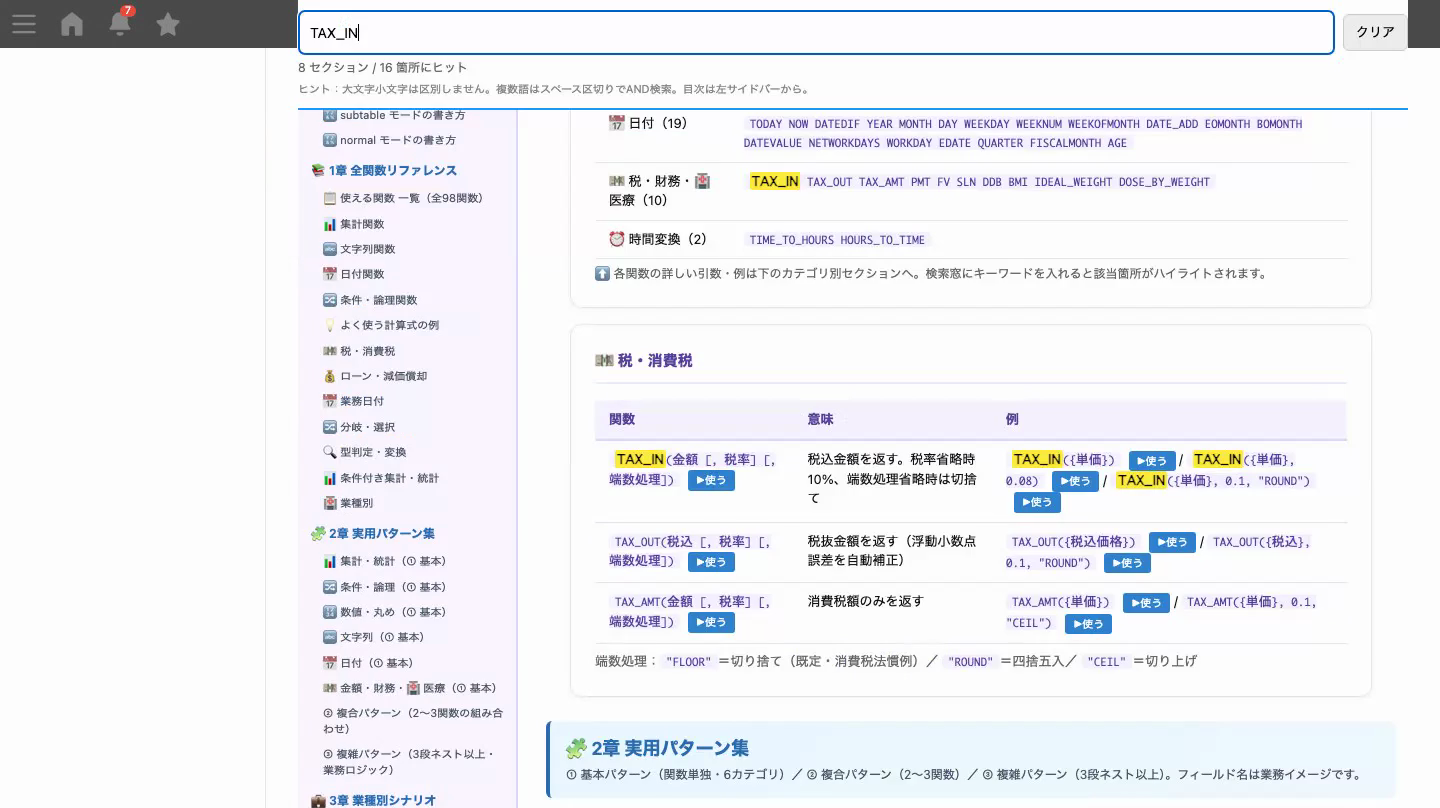The image size is (1440, 808).
Task: Select 日付関数 in sidebar
Action: tap(354, 274)
